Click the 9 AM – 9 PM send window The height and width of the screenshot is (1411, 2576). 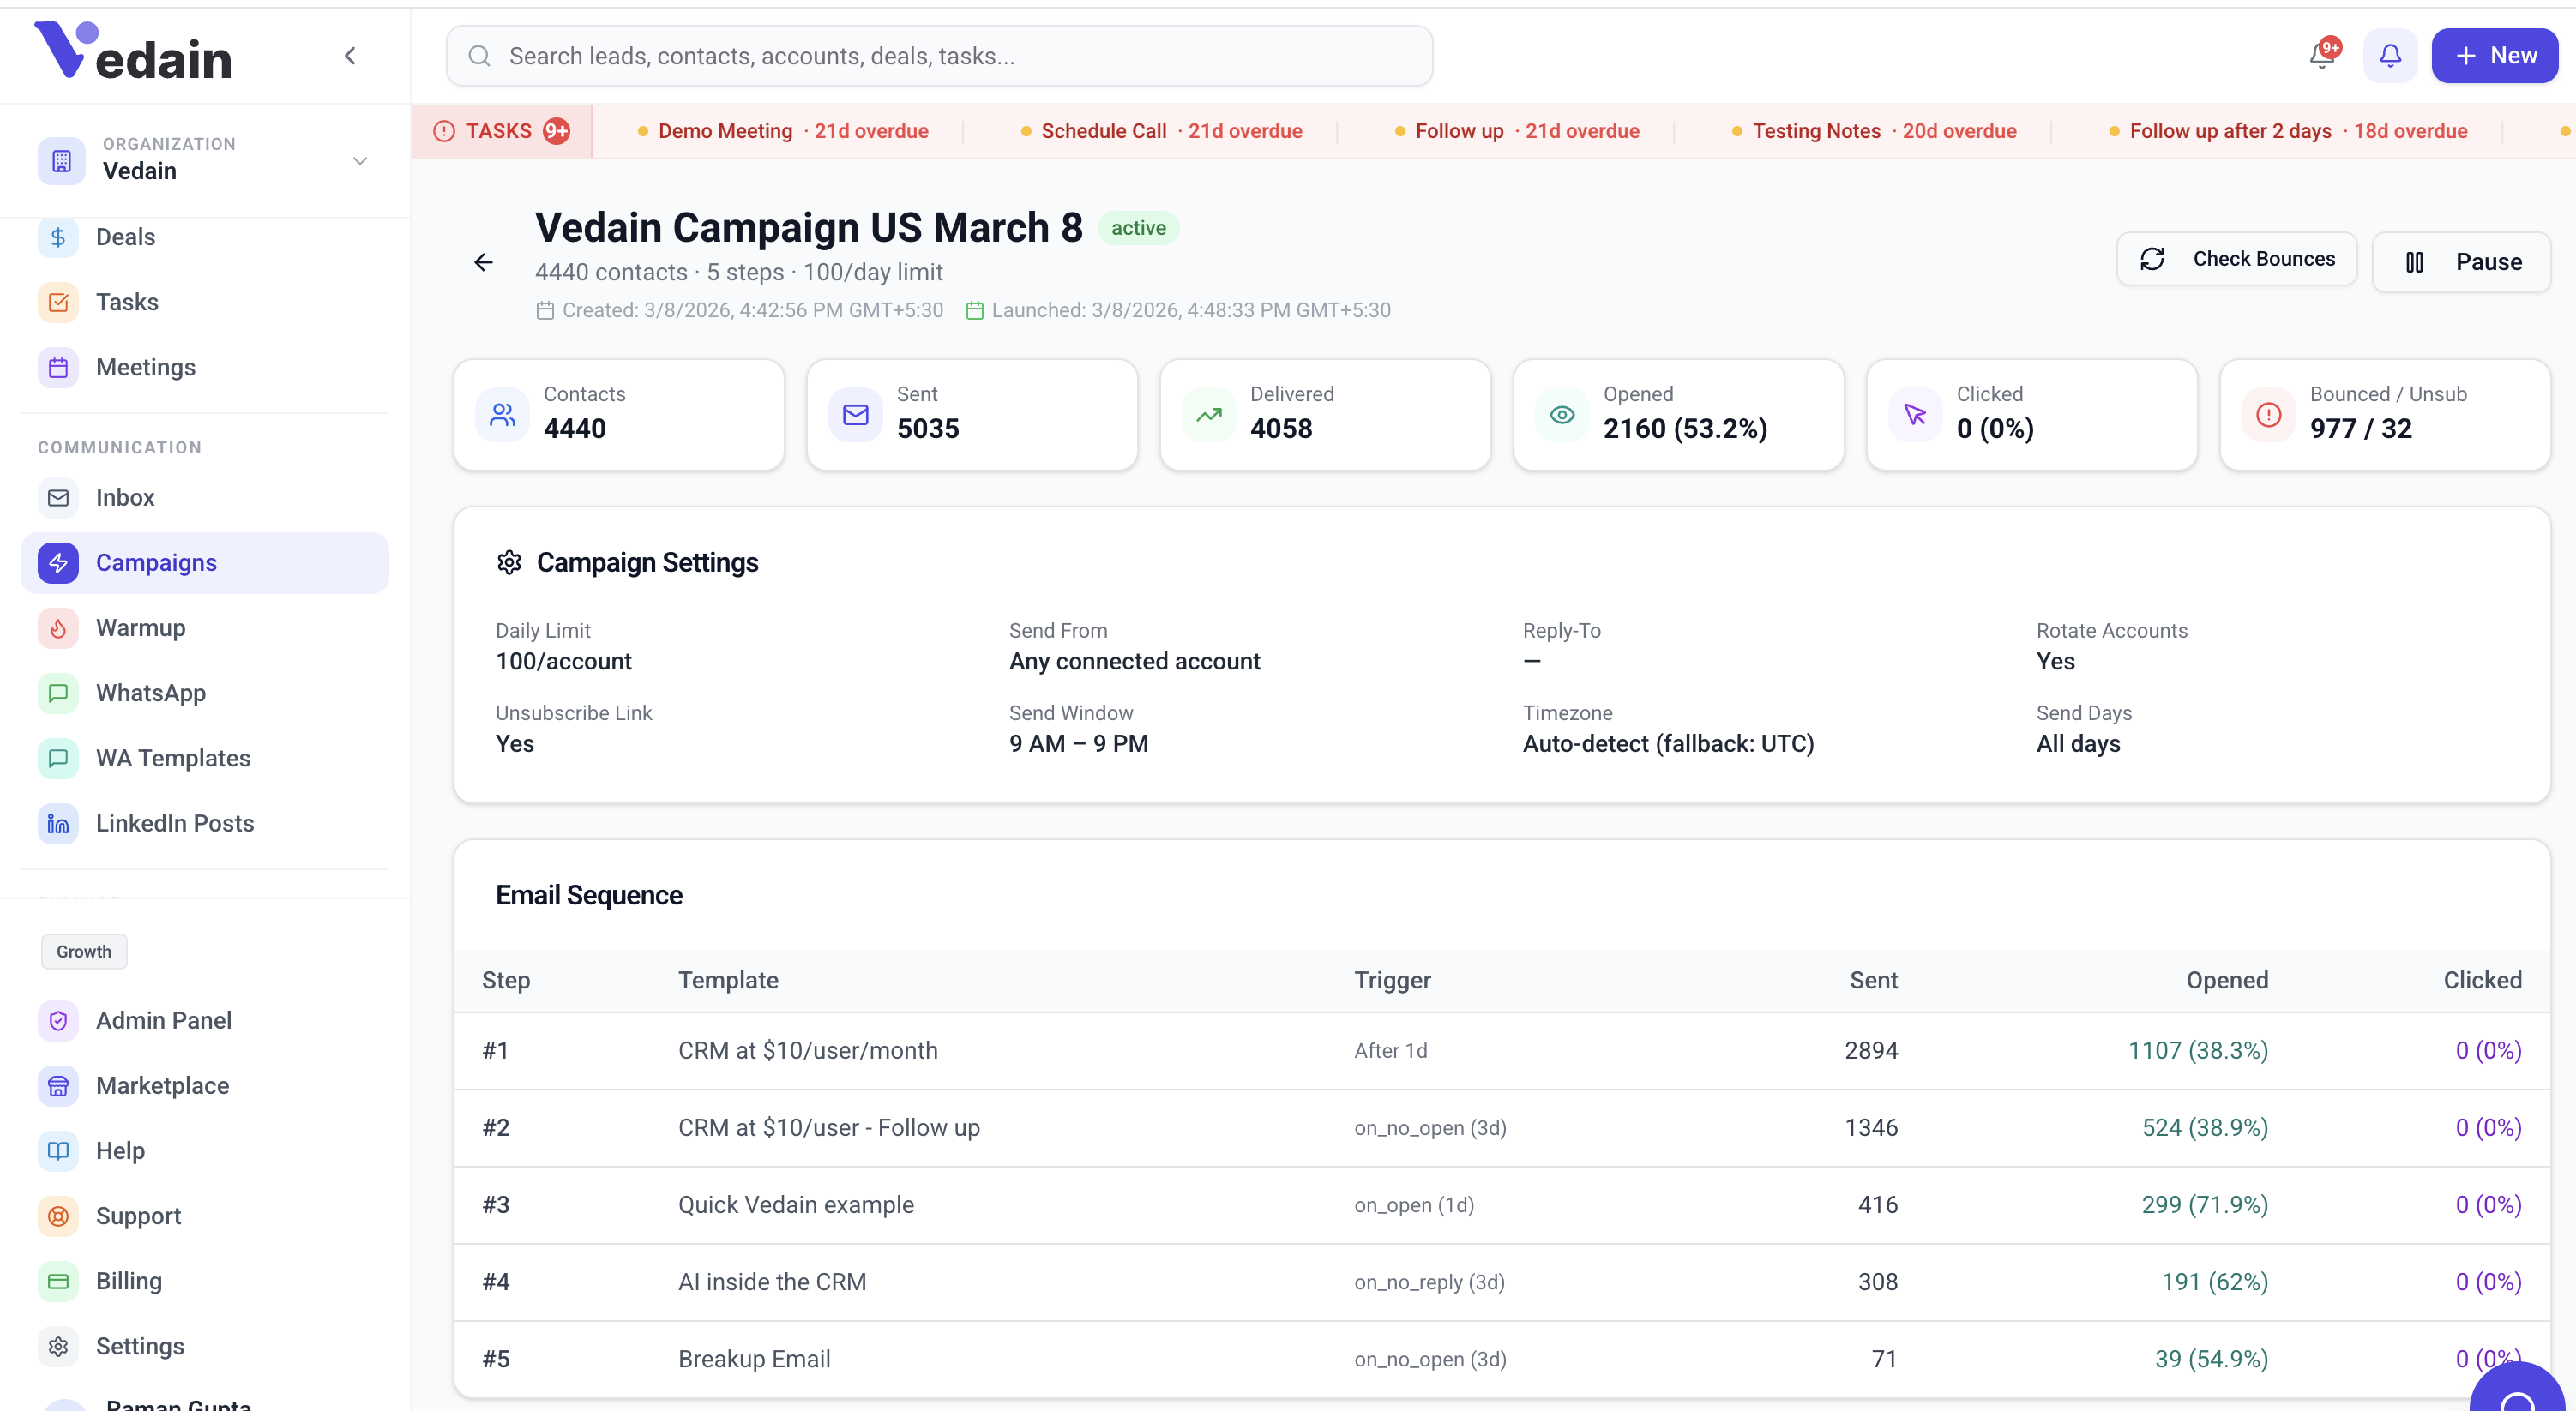1079,743
